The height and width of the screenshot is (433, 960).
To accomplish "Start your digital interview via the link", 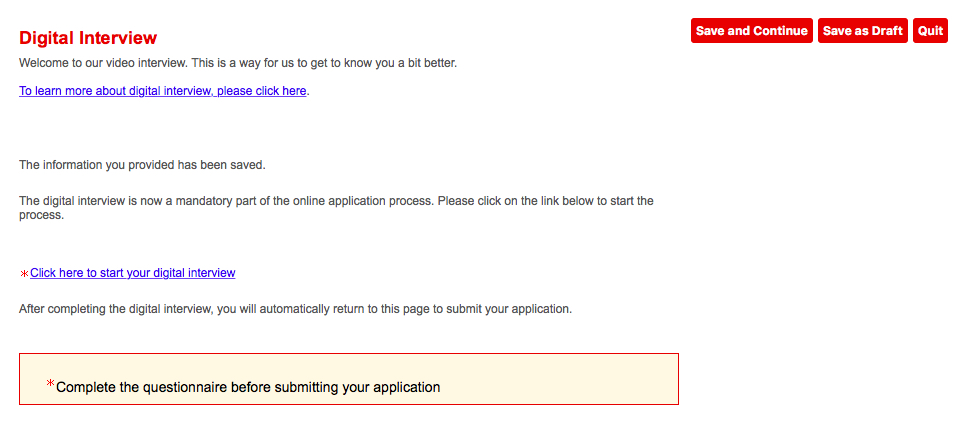I will (133, 273).
